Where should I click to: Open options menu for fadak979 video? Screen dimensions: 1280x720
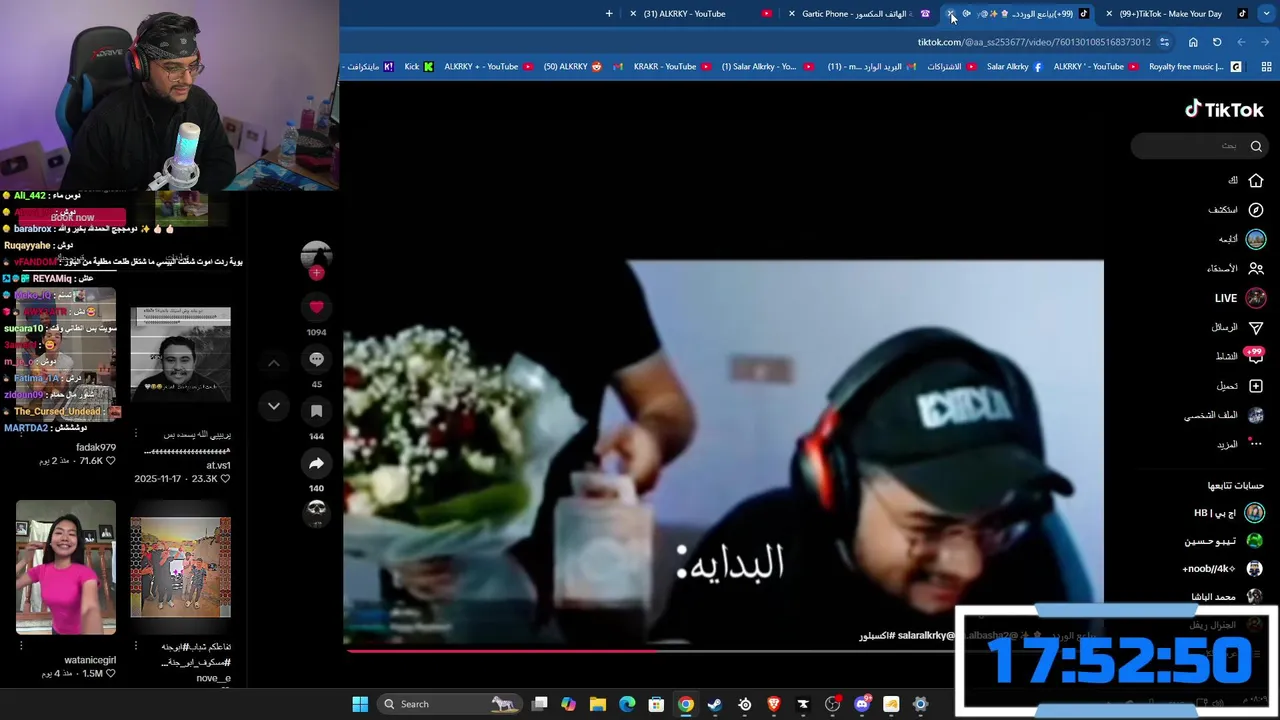(21, 436)
